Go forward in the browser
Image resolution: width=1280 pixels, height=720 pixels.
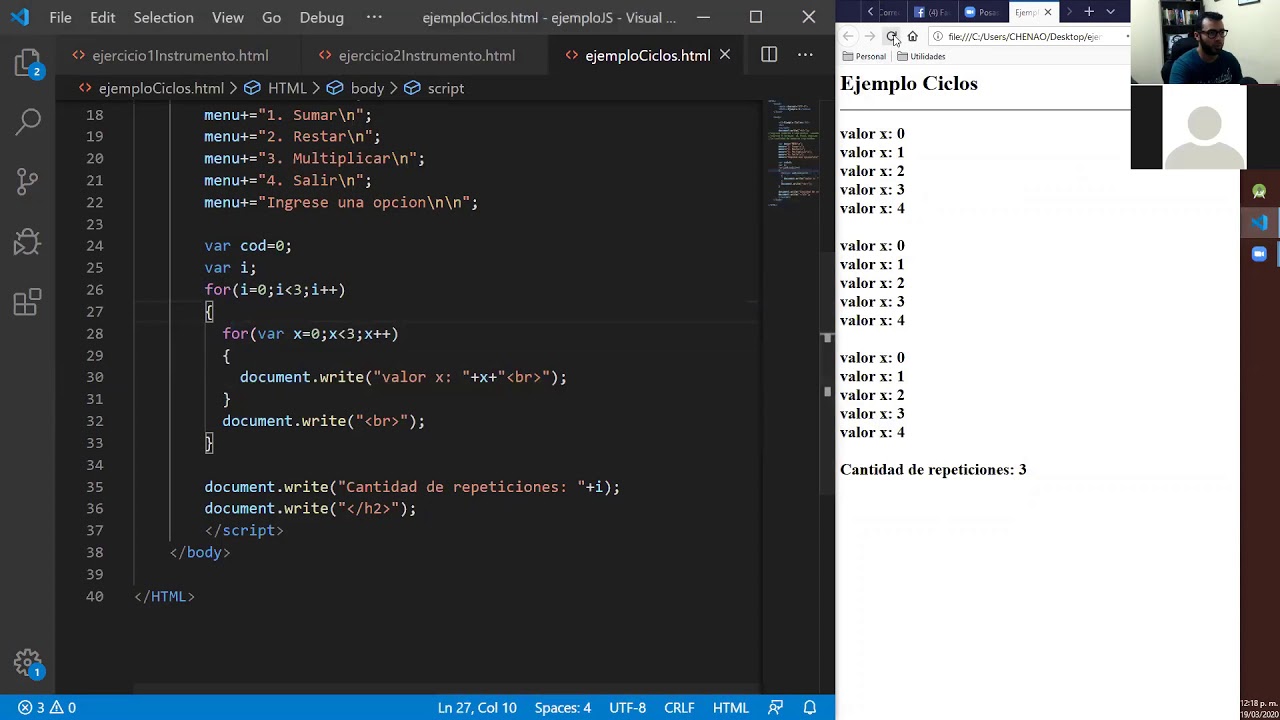869,36
